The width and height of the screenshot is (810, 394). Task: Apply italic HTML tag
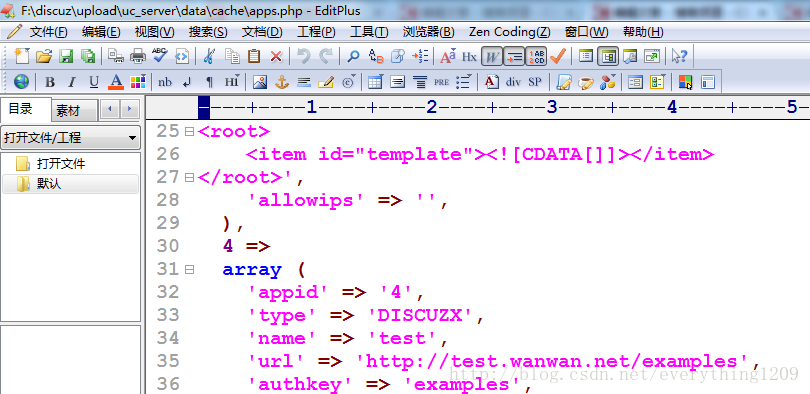72,82
